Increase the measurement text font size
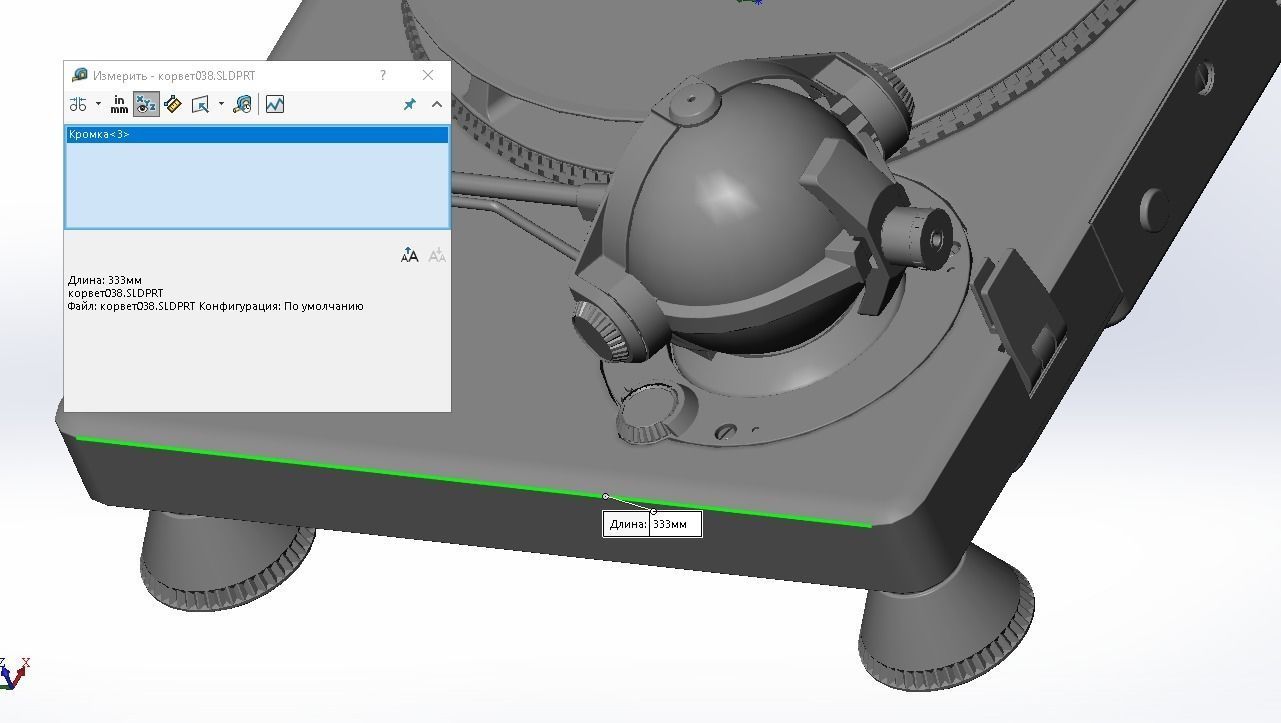 (x=409, y=256)
